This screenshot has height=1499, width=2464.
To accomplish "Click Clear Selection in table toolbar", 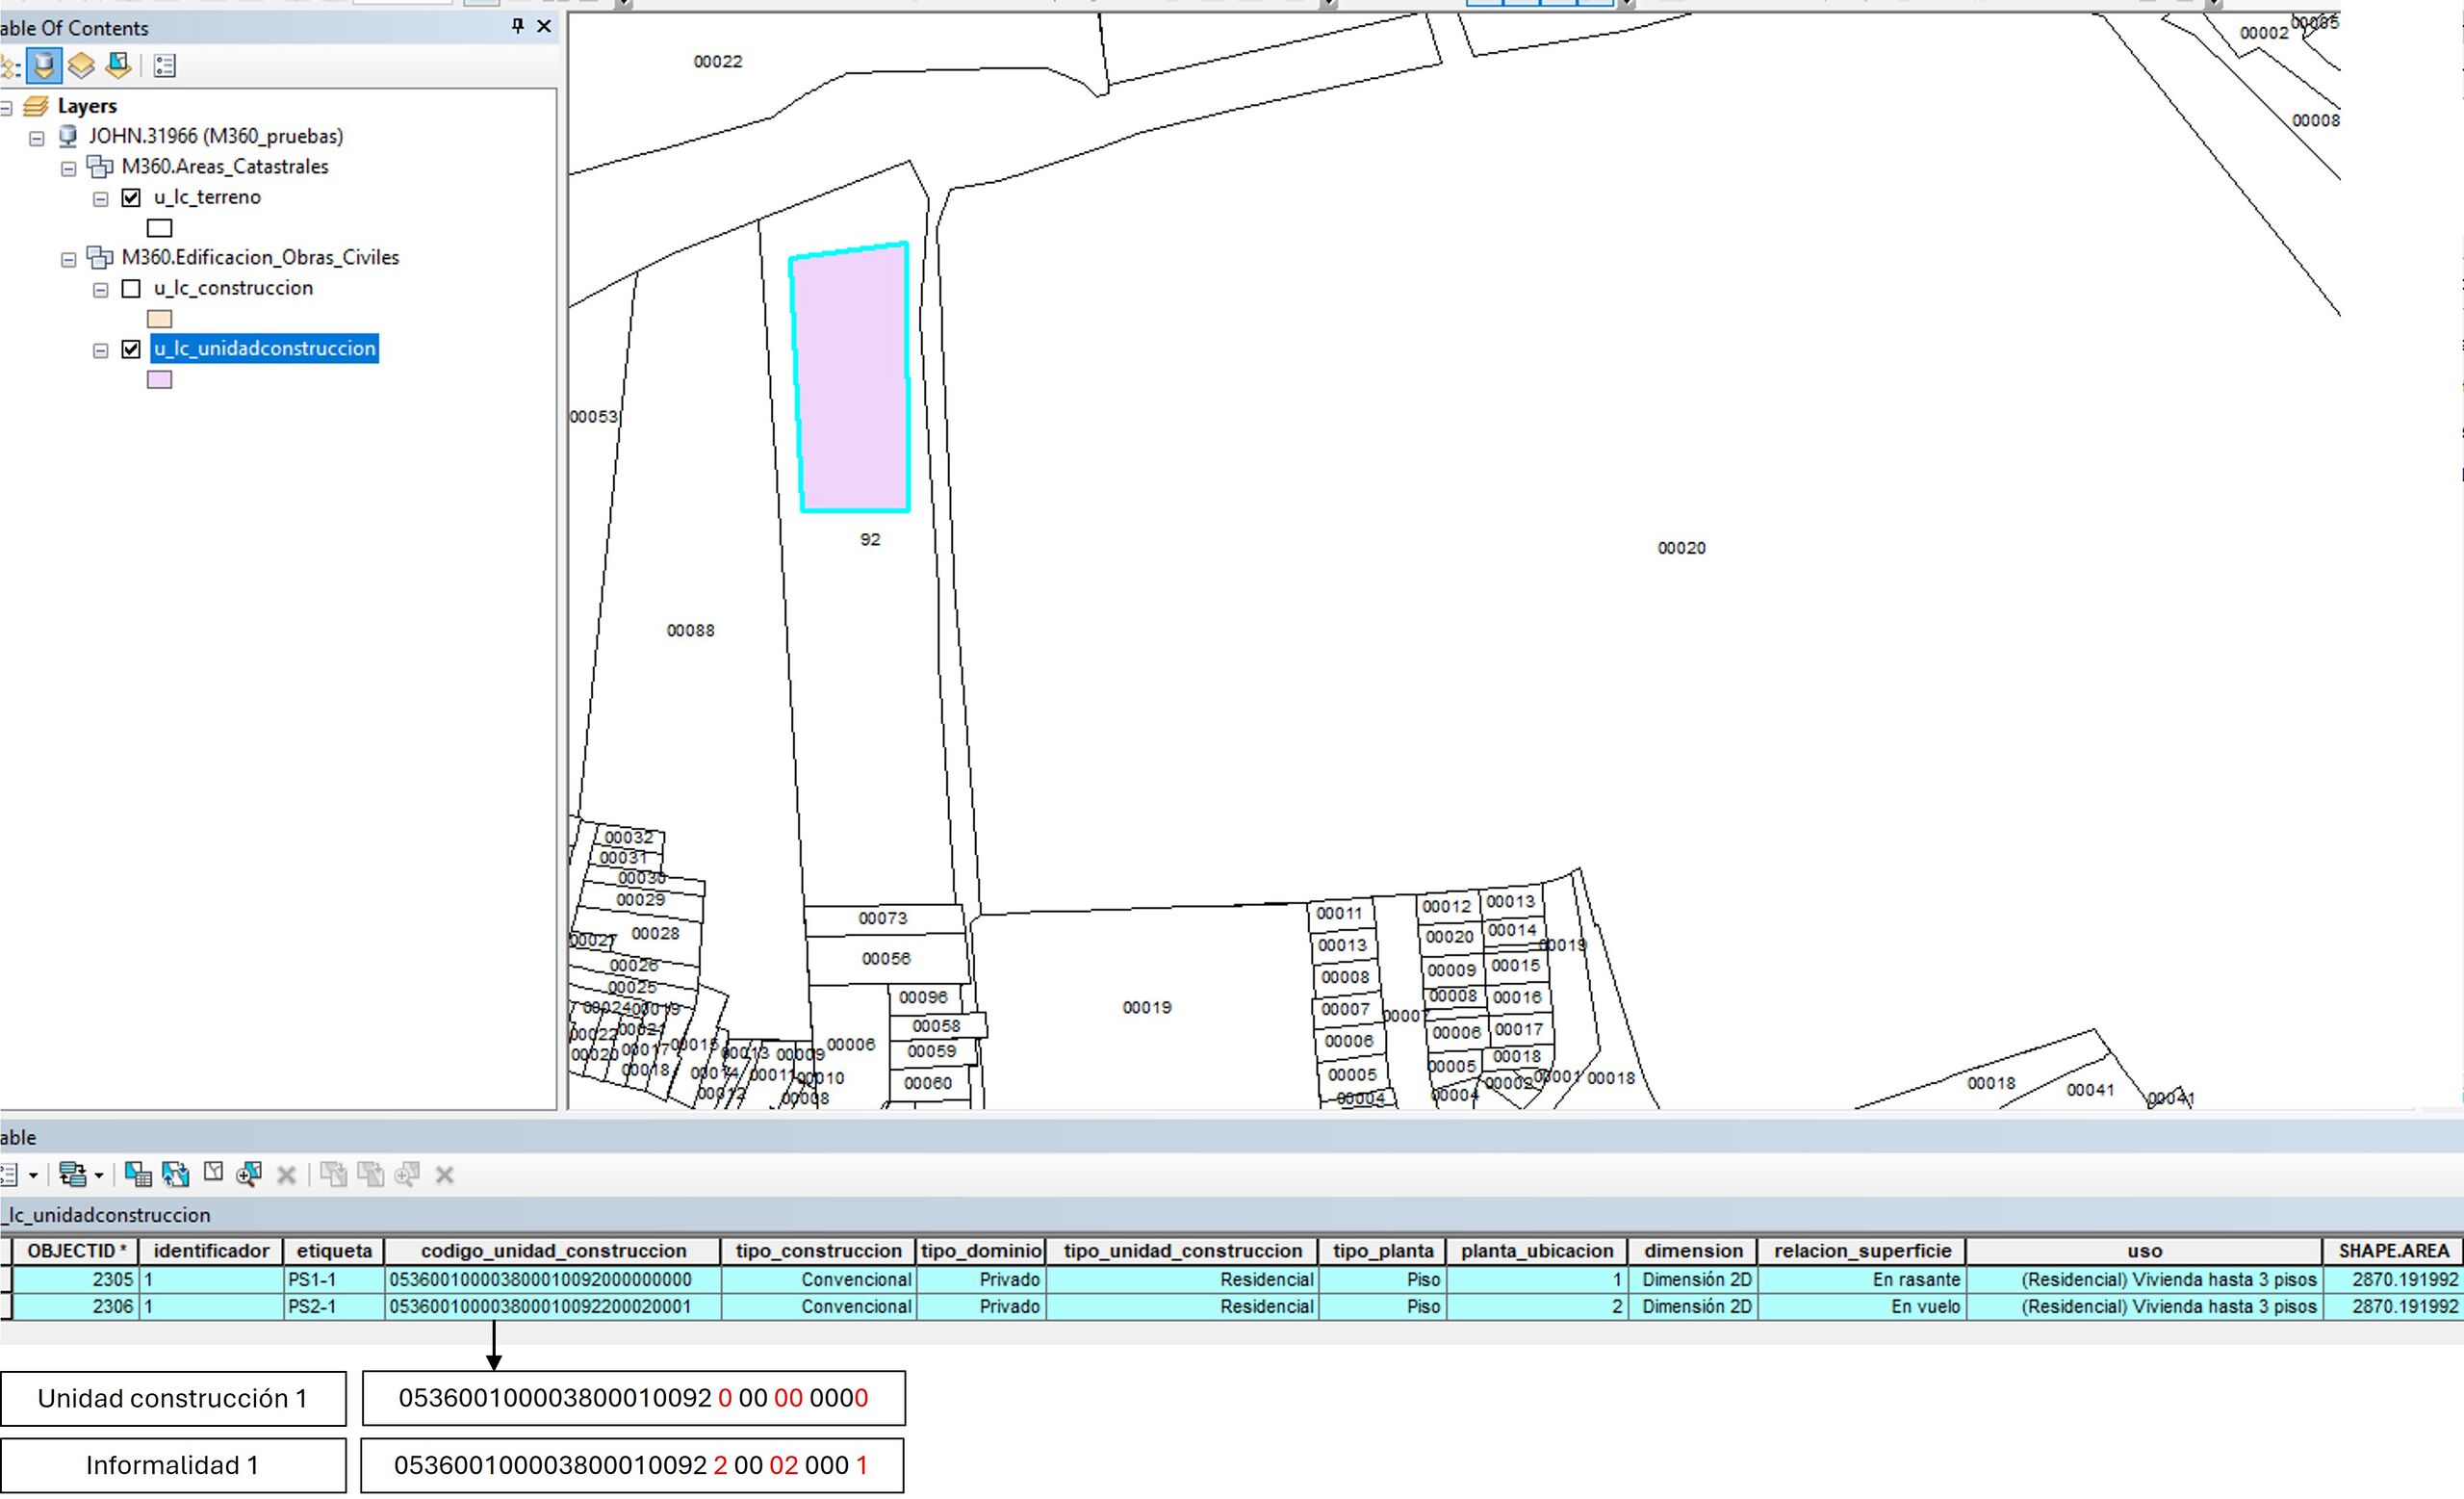I will point(213,1172).
